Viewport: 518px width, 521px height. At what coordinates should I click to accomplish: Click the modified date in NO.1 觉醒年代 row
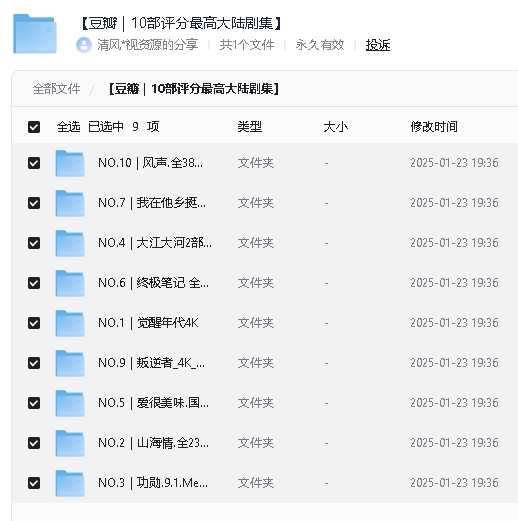[x=454, y=323]
